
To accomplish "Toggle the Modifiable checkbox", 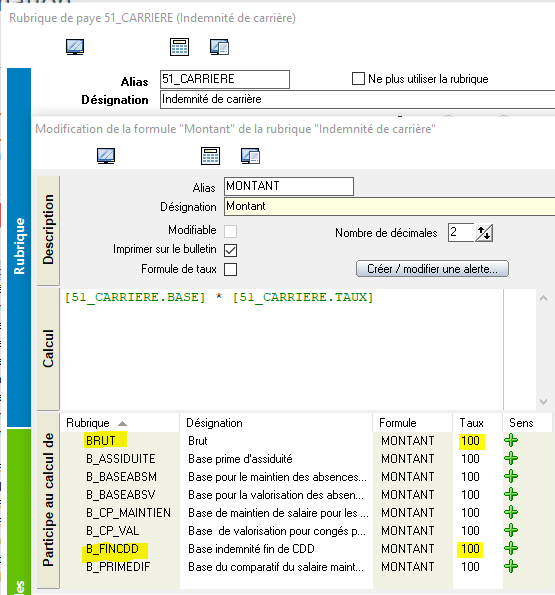I will tap(231, 231).
